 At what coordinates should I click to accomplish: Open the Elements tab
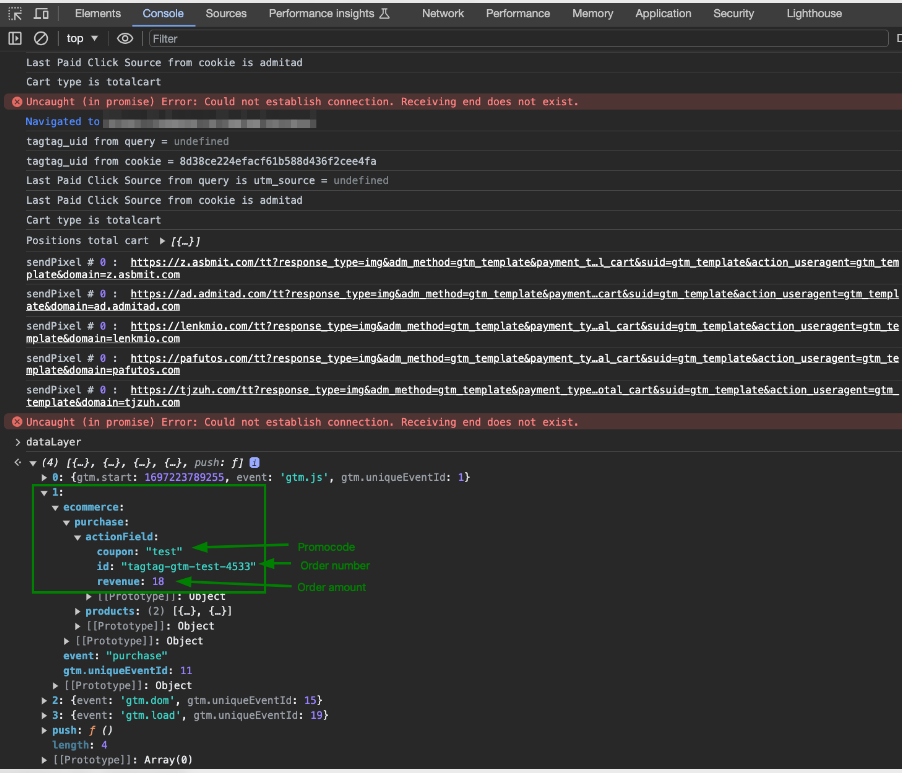[x=98, y=14]
